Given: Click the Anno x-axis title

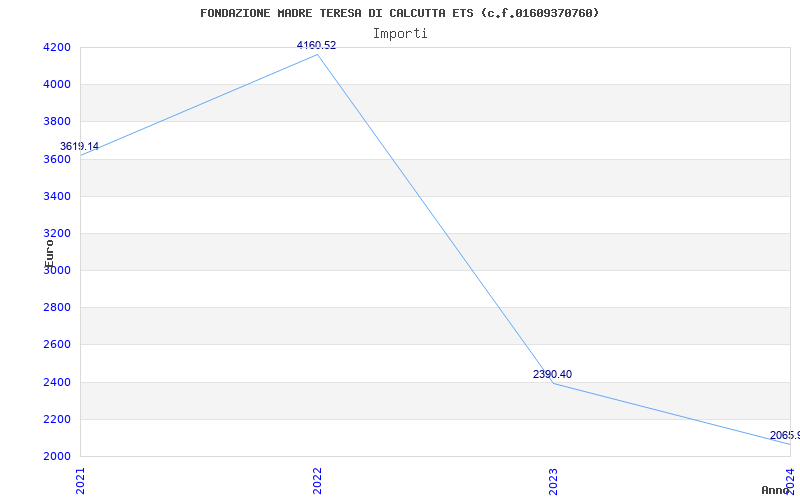Looking at the screenshot, I should [775, 490].
